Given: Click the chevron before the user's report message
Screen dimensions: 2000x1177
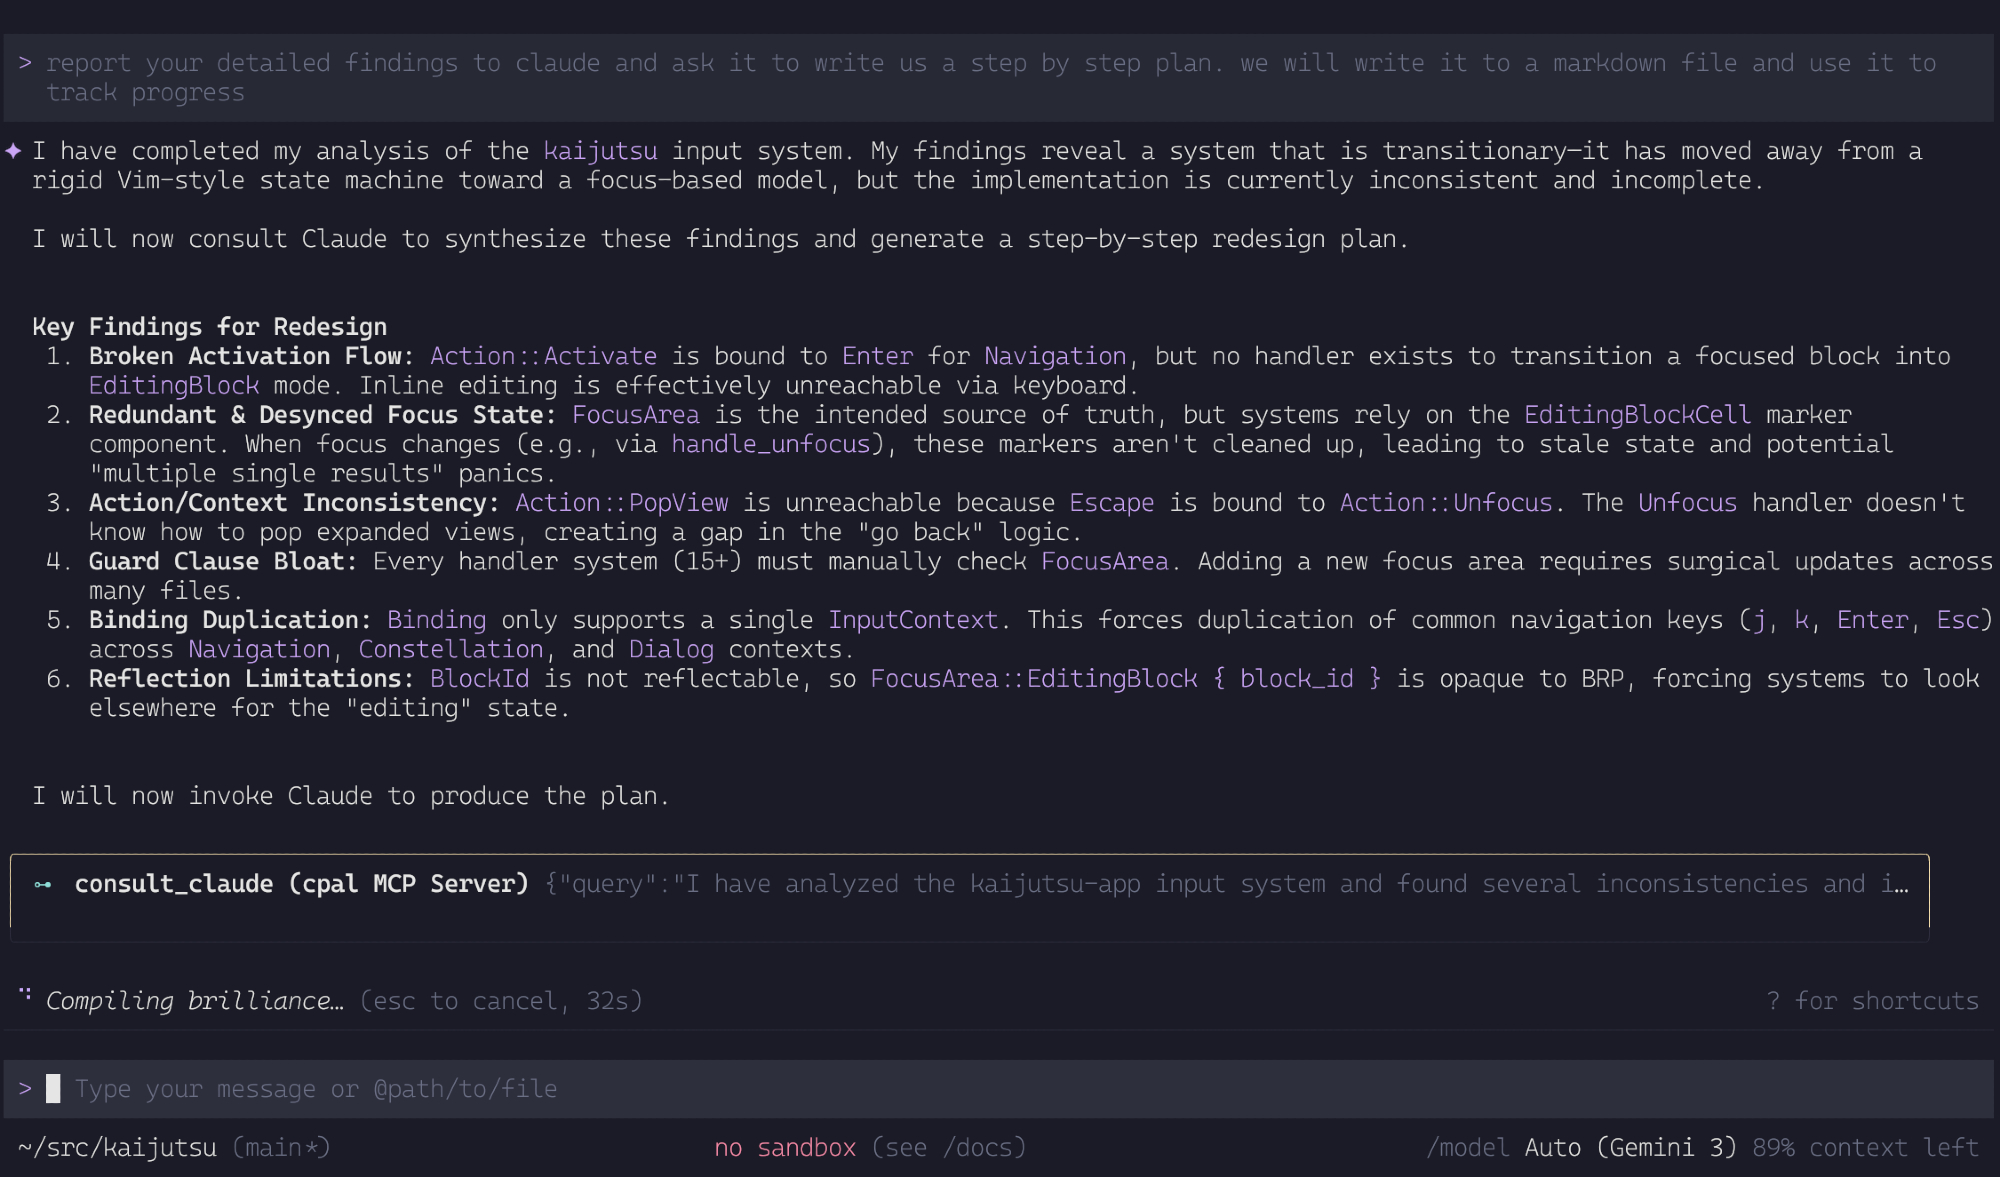Looking at the screenshot, I should (25, 63).
